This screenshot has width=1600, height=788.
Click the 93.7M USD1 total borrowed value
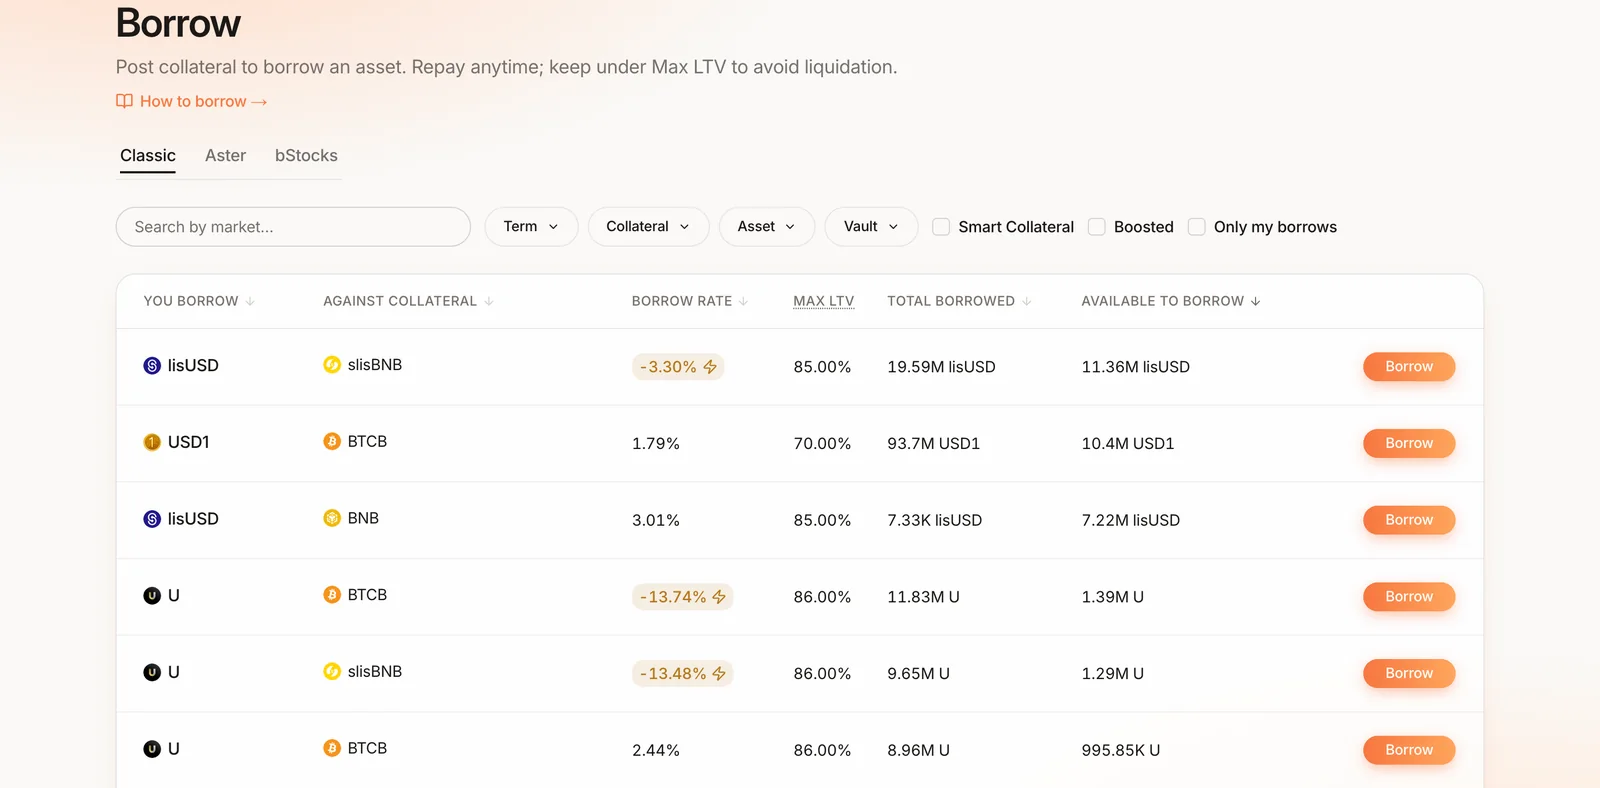tap(934, 443)
